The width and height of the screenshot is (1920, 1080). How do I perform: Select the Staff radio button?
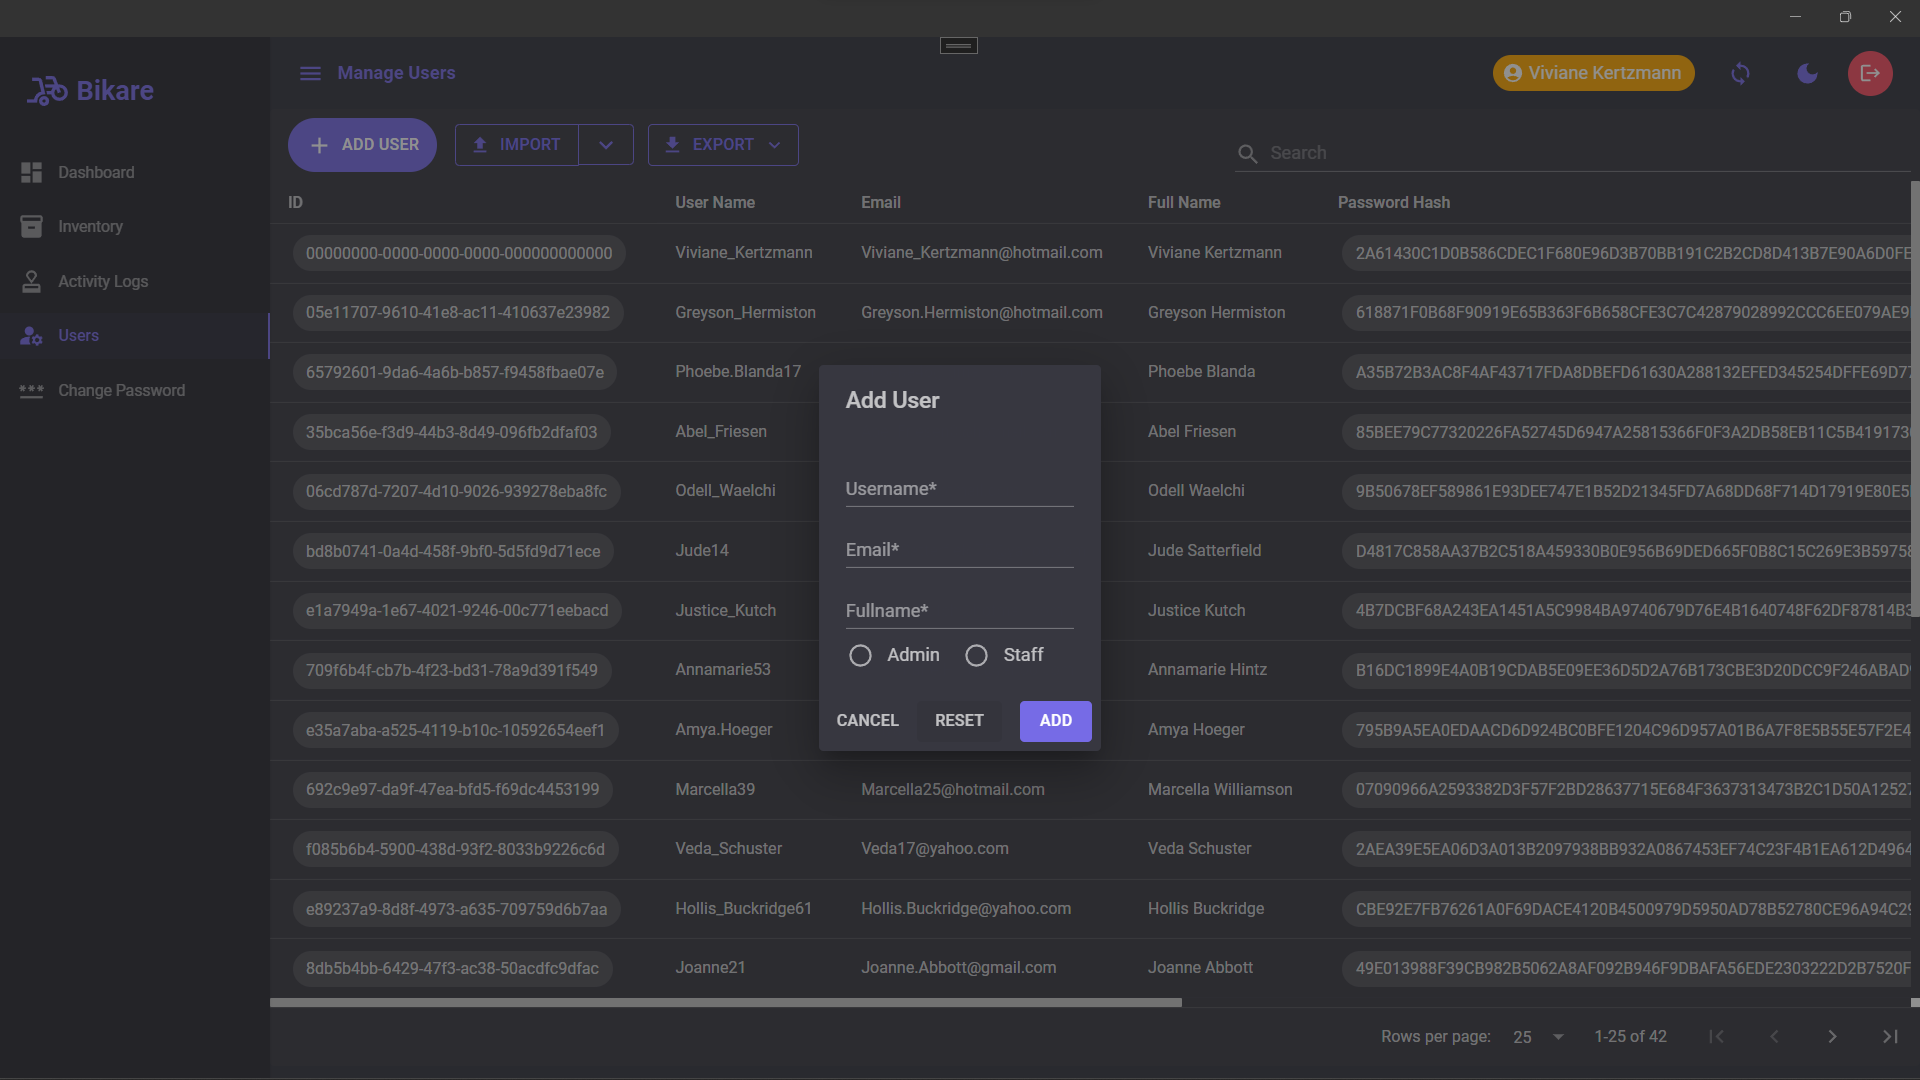975,655
